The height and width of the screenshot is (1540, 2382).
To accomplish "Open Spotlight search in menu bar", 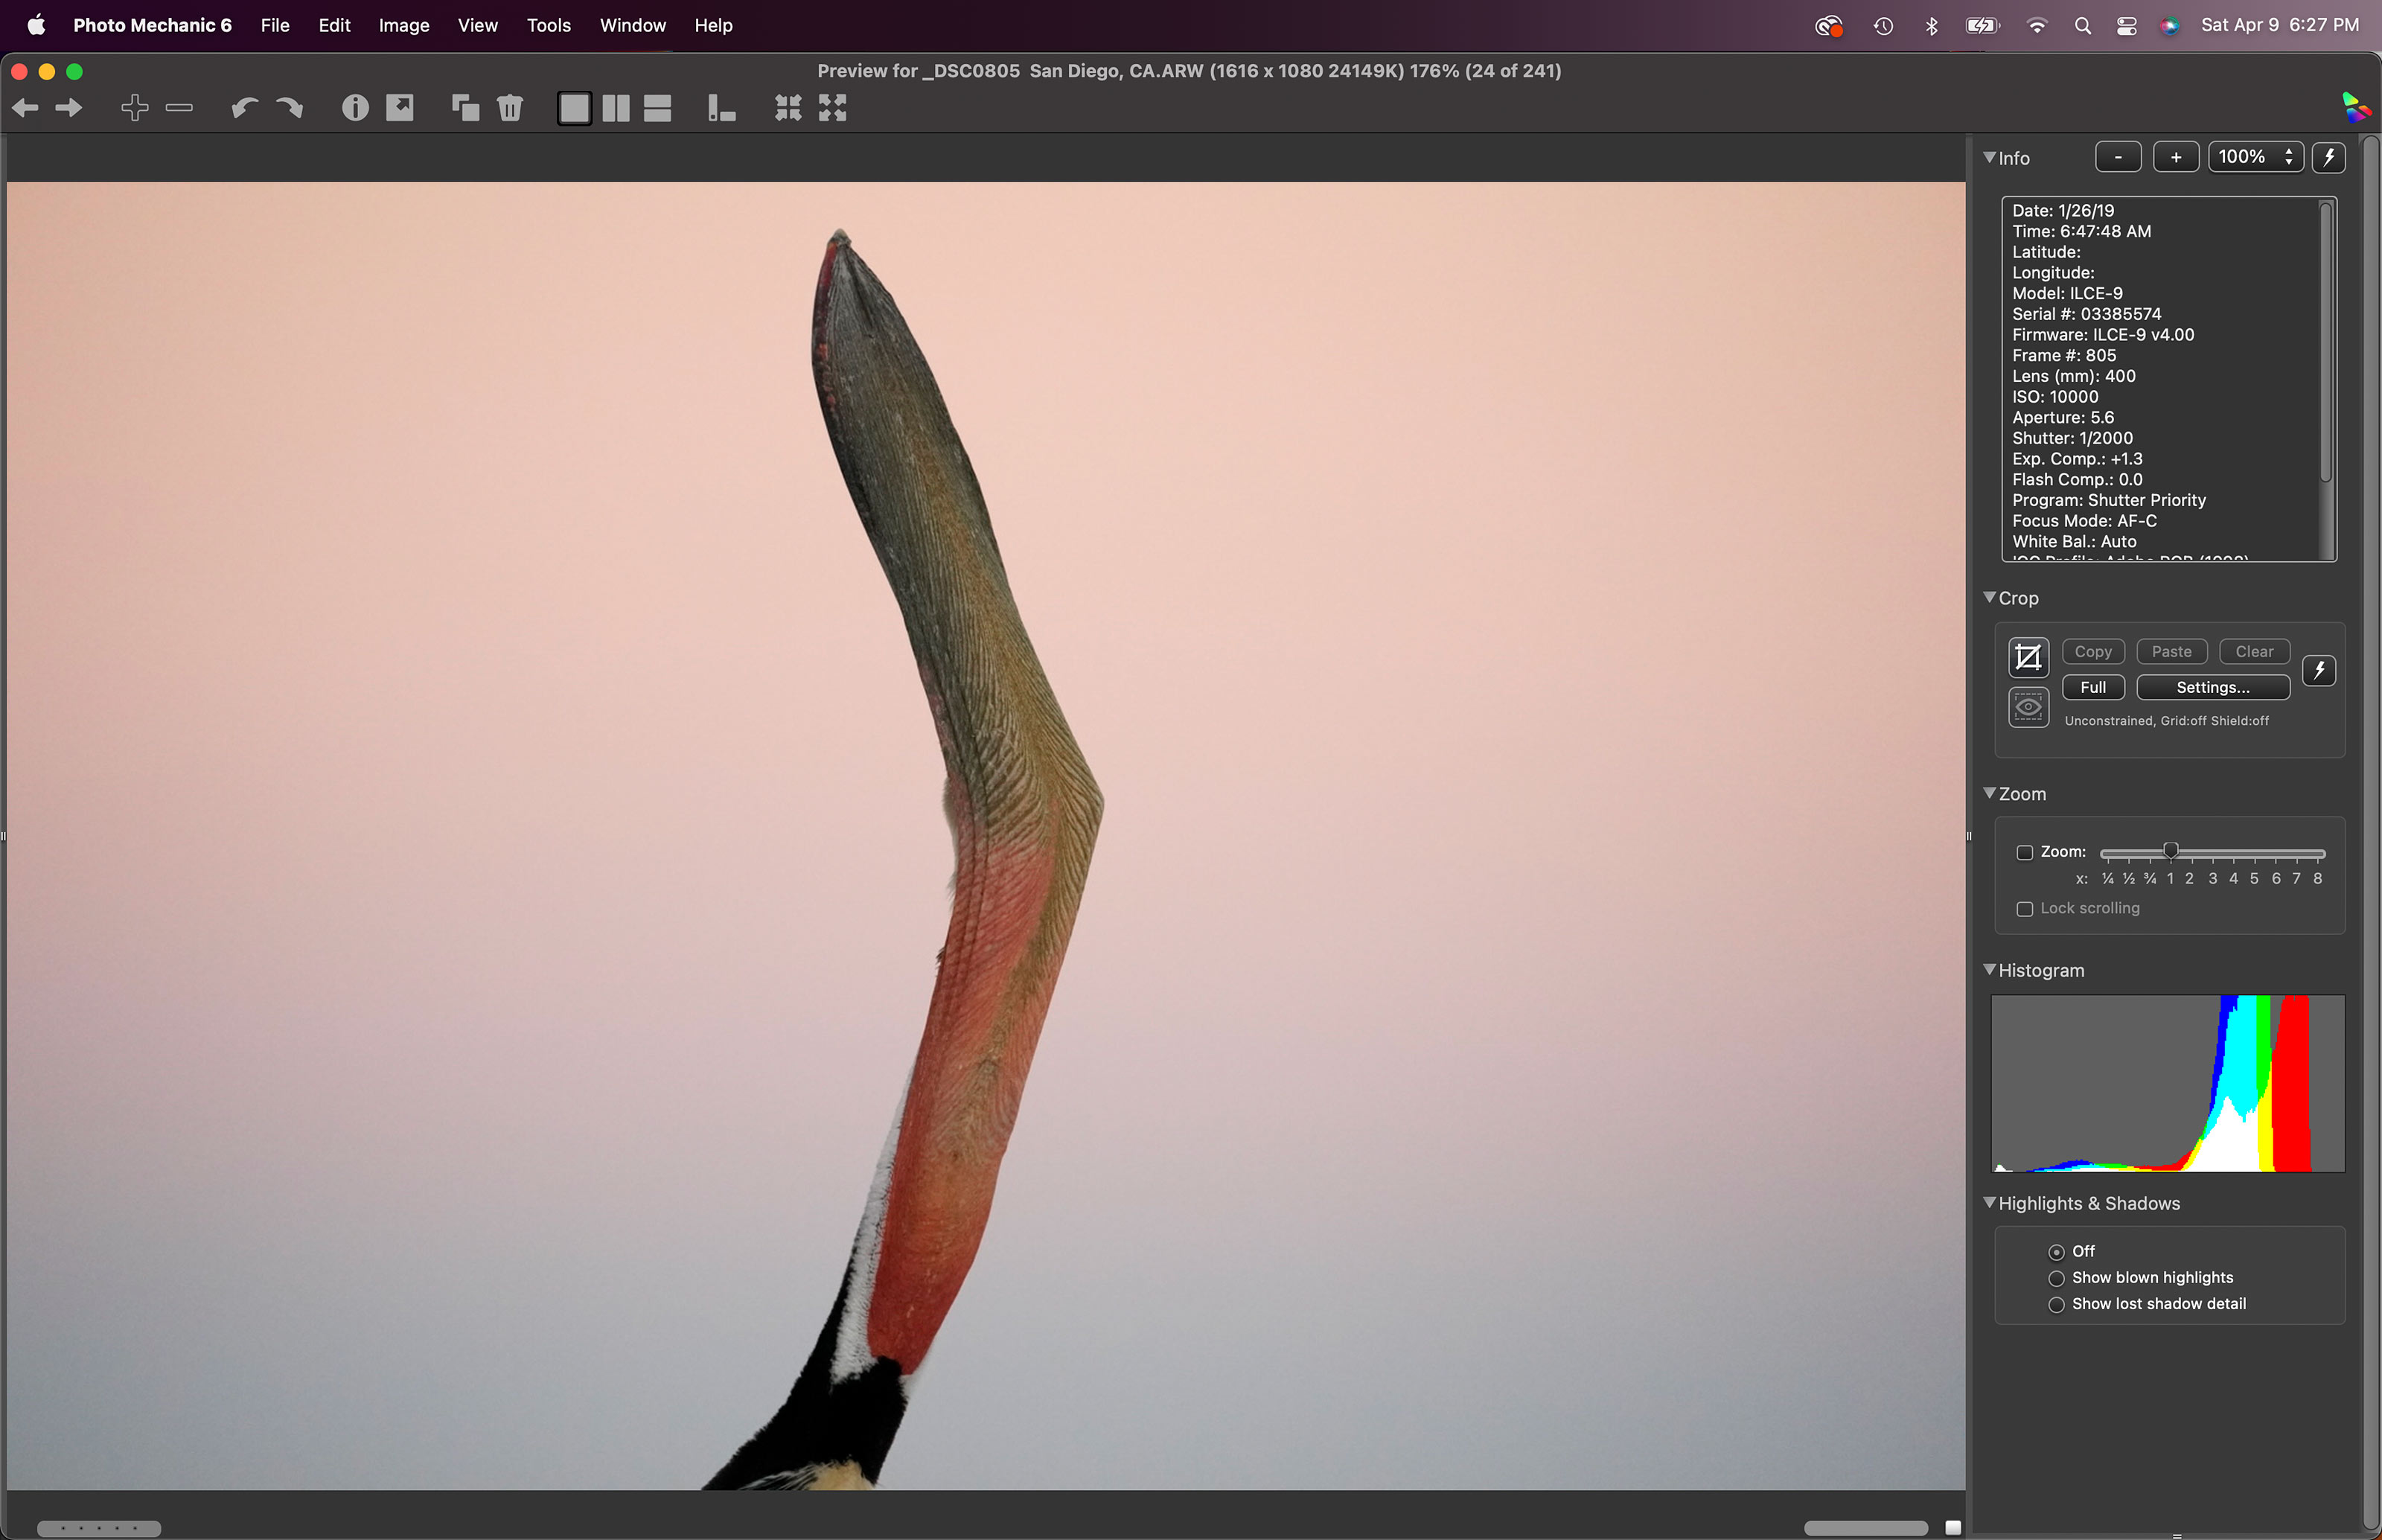I will click(x=2082, y=26).
